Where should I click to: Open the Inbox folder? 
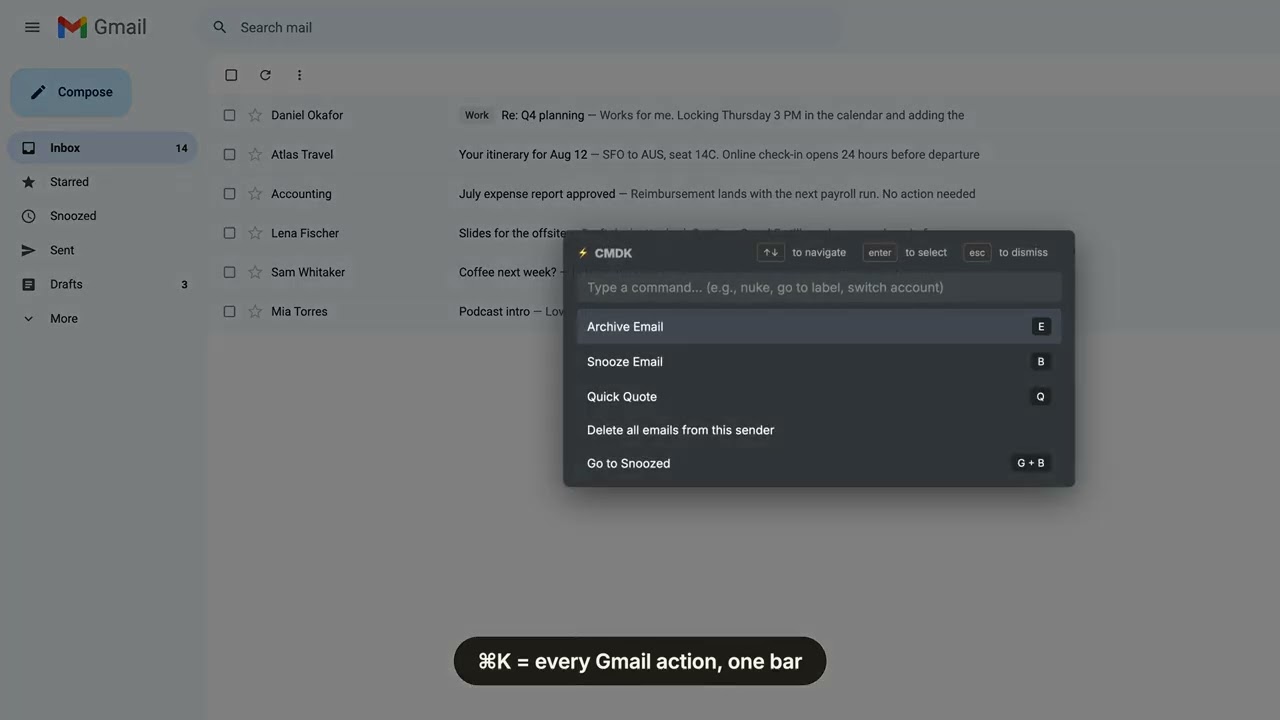click(103, 148)
